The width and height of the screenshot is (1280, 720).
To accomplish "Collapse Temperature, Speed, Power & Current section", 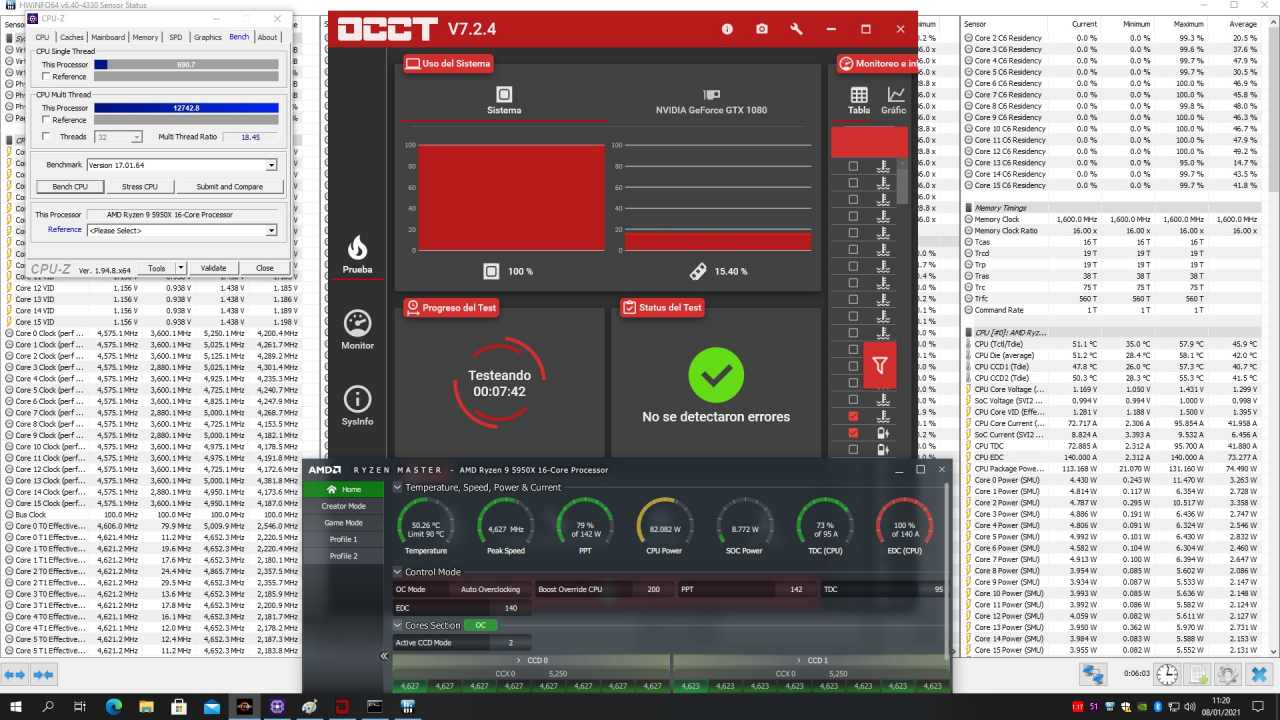I will 398,487.
